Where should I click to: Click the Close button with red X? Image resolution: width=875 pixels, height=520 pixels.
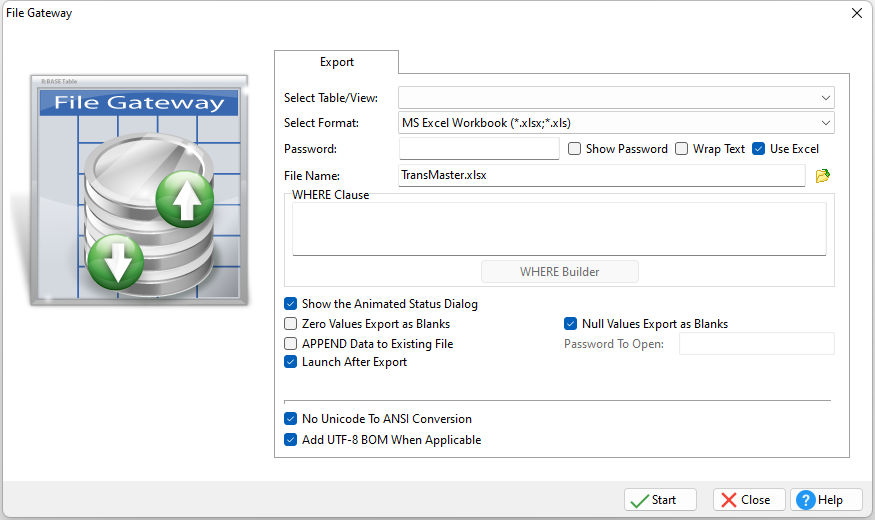tap(749, 500)
